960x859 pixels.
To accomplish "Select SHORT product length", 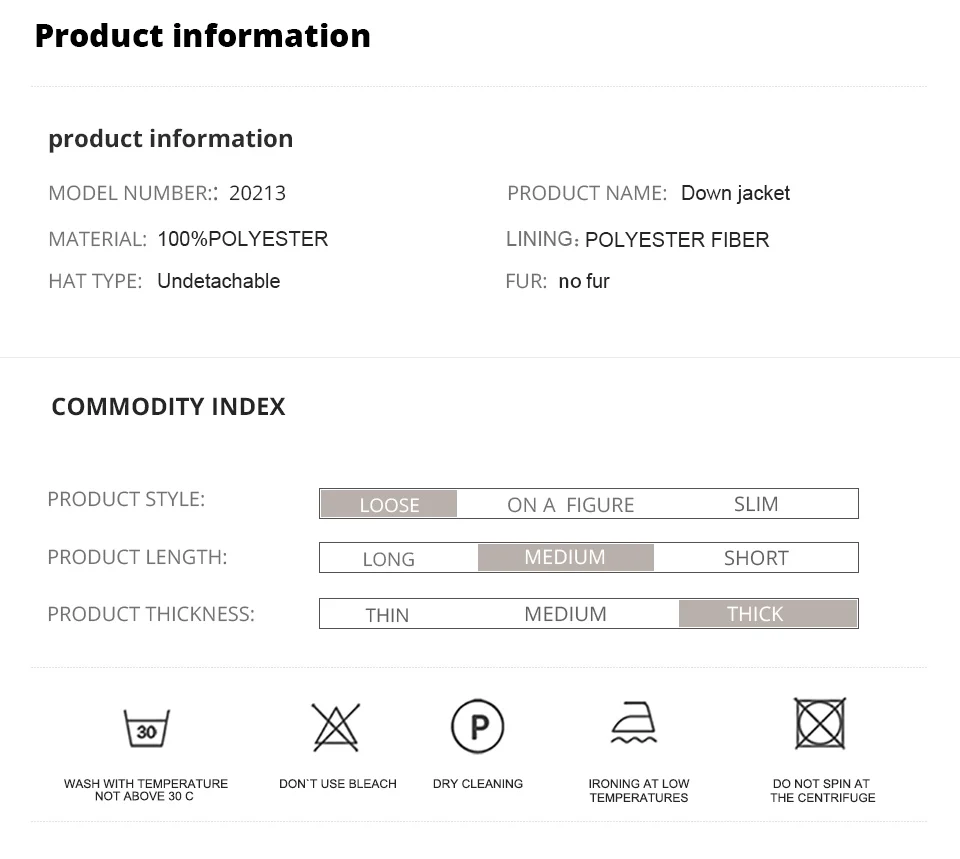I will (x=756, y=558).
